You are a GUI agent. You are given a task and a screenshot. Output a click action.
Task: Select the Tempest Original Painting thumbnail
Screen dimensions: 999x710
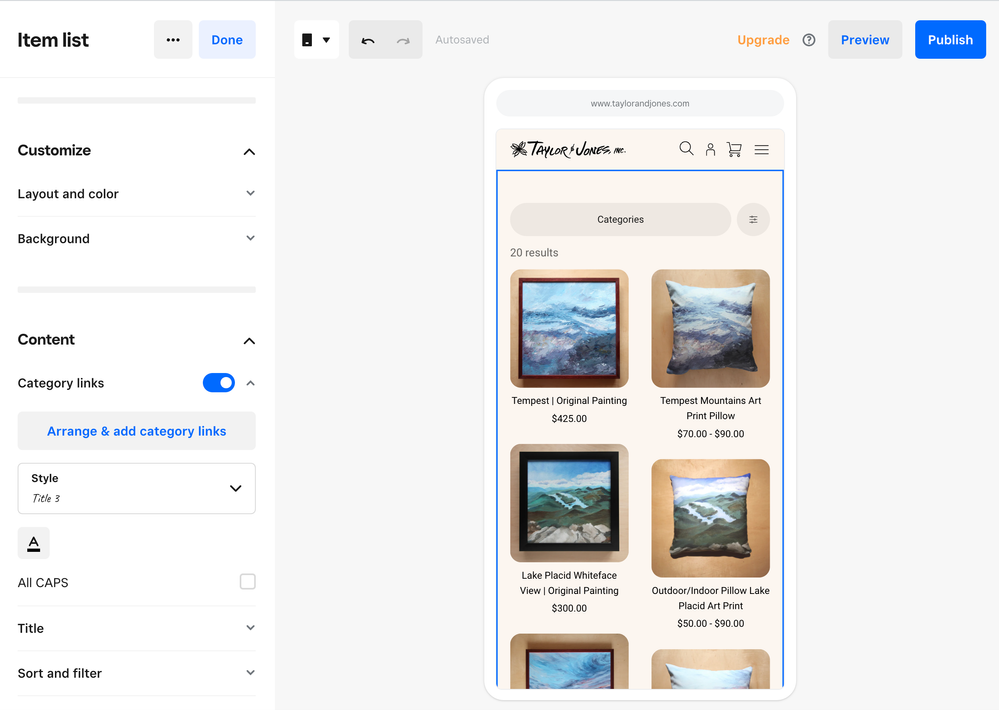click(x=569, y=328)
